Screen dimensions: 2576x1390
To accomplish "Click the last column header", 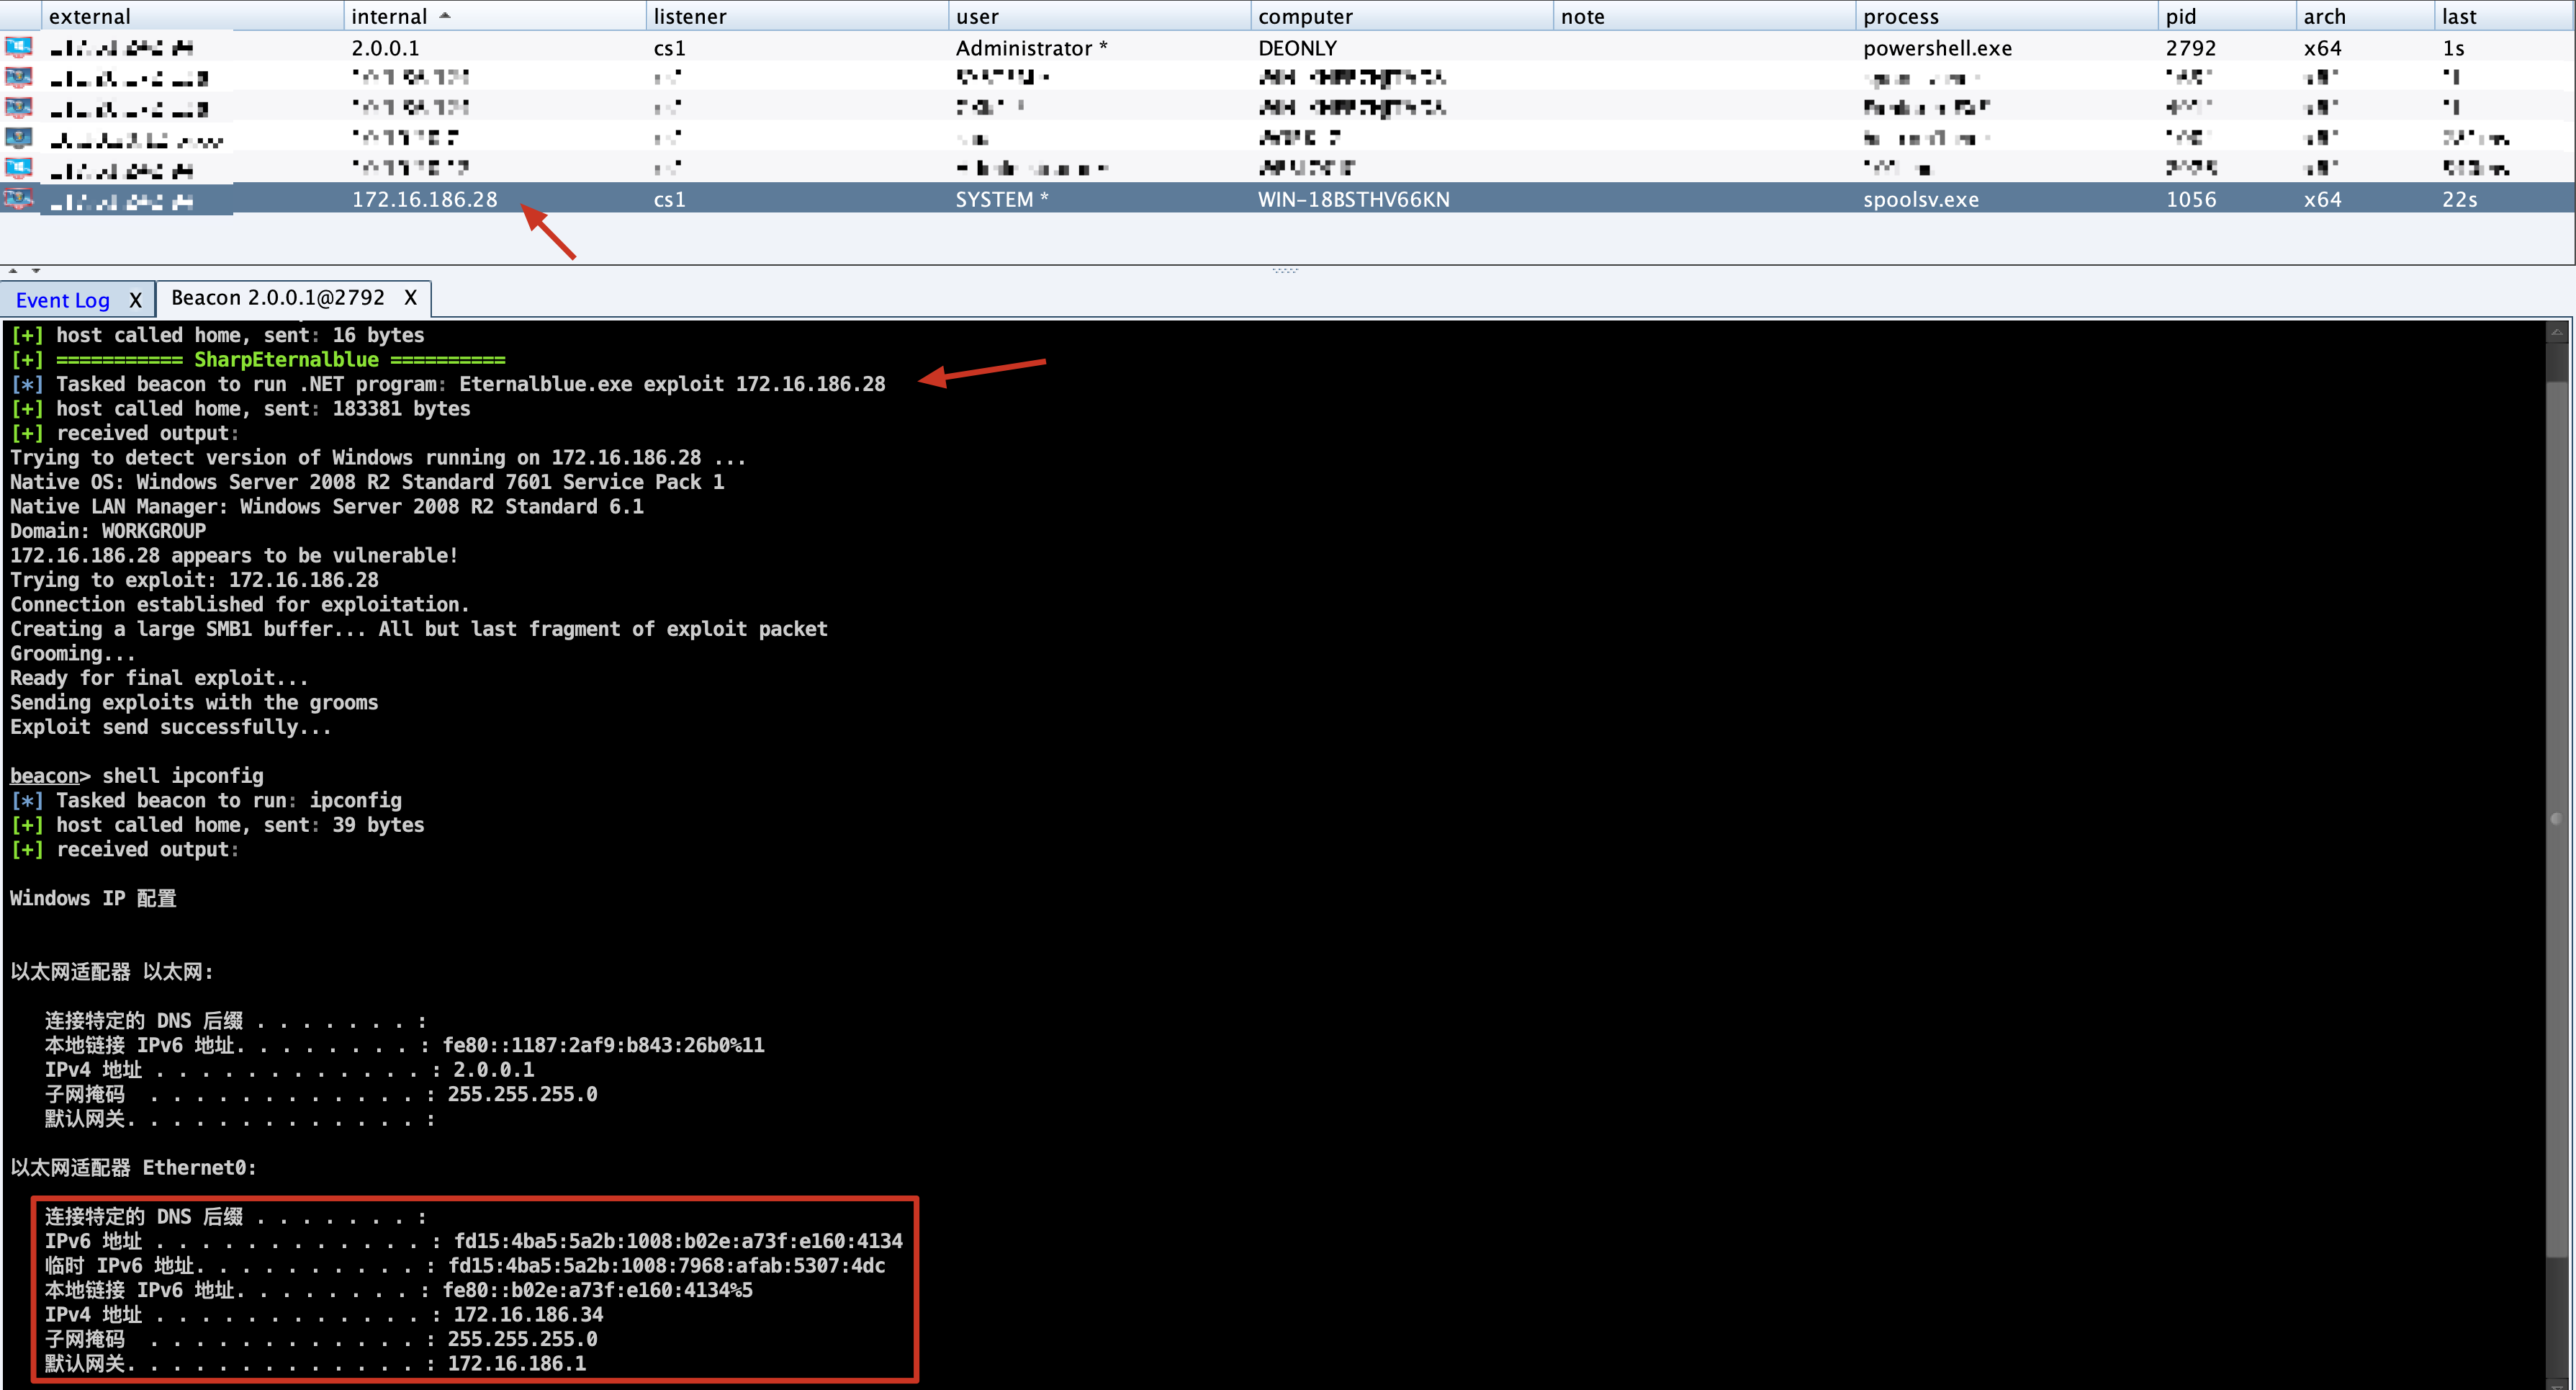I will tap(2503, 16).
